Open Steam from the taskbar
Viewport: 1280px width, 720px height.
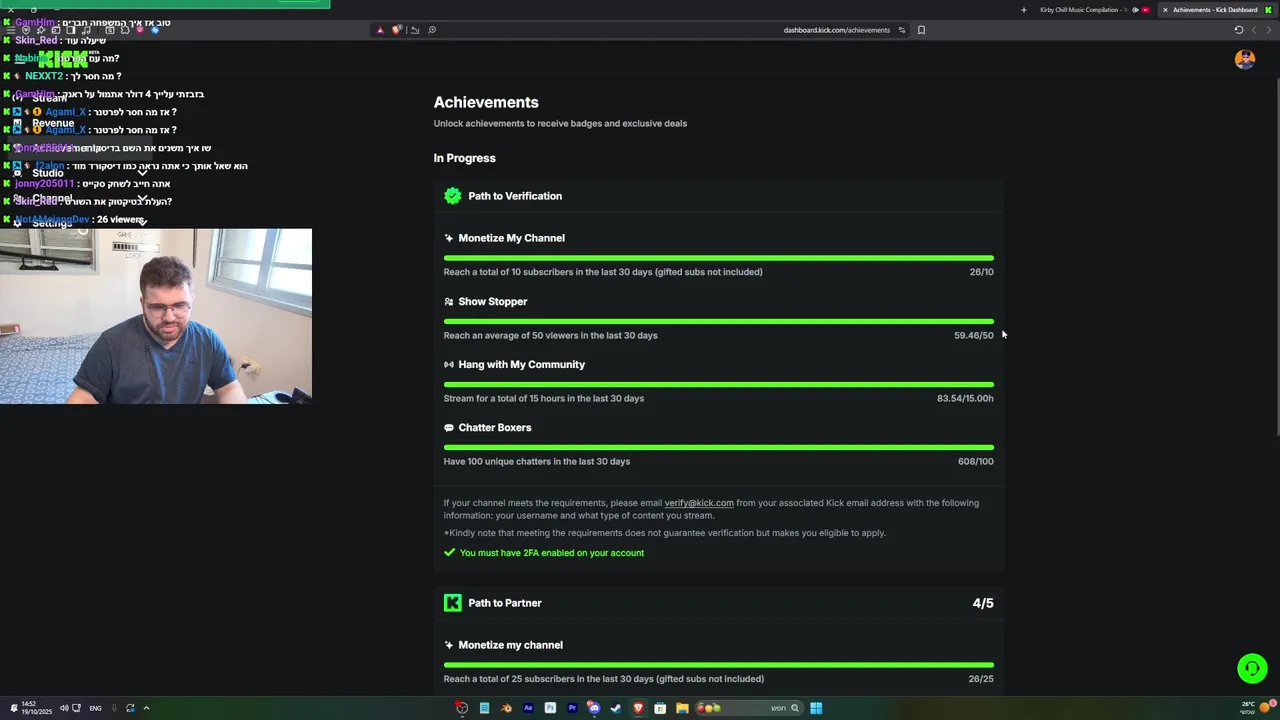pos(616,708)
